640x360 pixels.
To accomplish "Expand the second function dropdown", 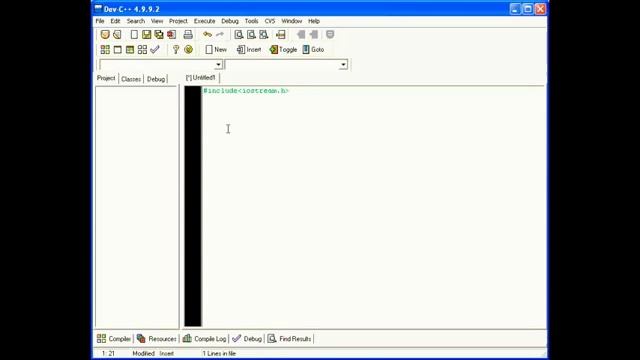I will click(343, 64).
